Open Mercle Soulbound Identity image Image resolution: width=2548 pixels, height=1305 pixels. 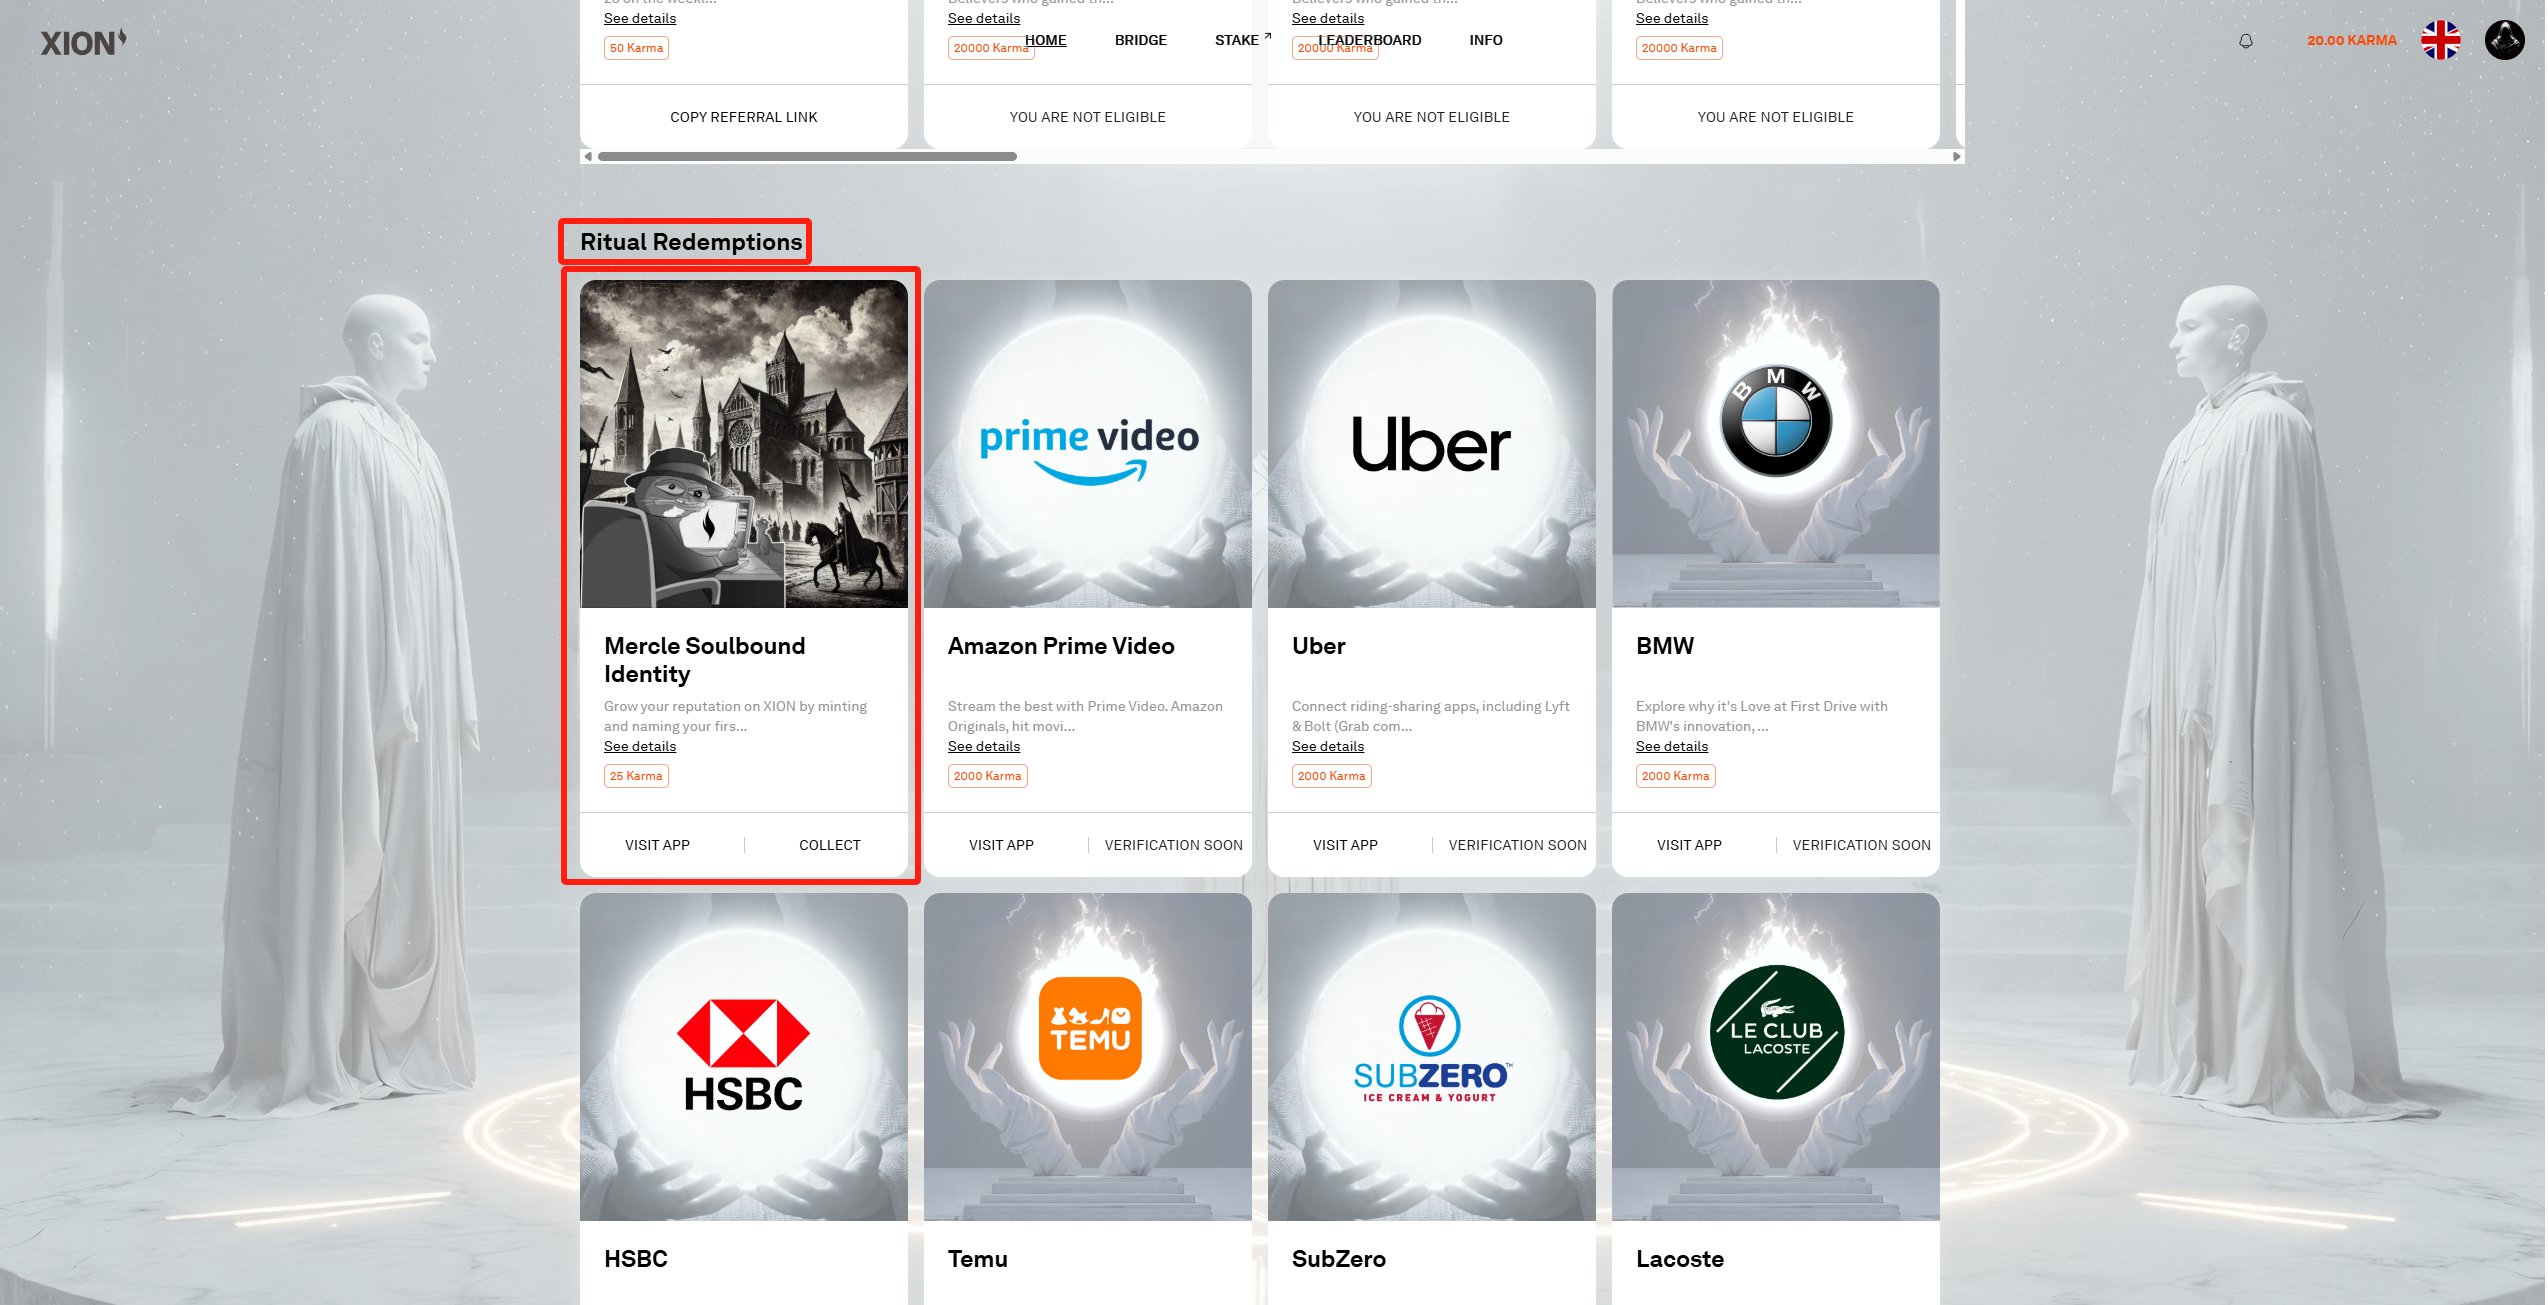tap(744, 444)
